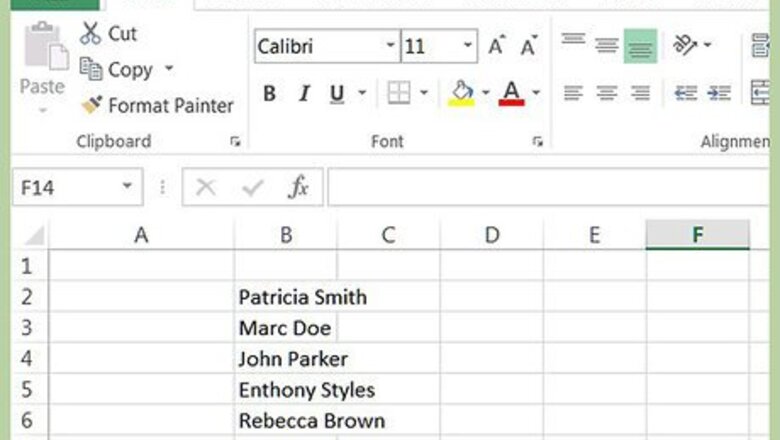
Task: Open the font size dropdown
Action: (x=468, y=46)
